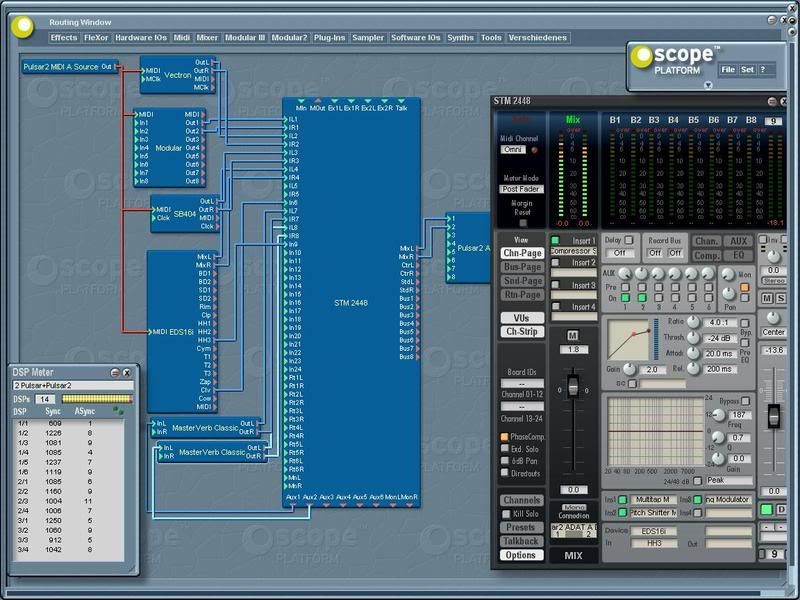This screenshot has width=800, height=600.
Task: Click the compressor Ratio knob
Action: [x=693, y=322]
